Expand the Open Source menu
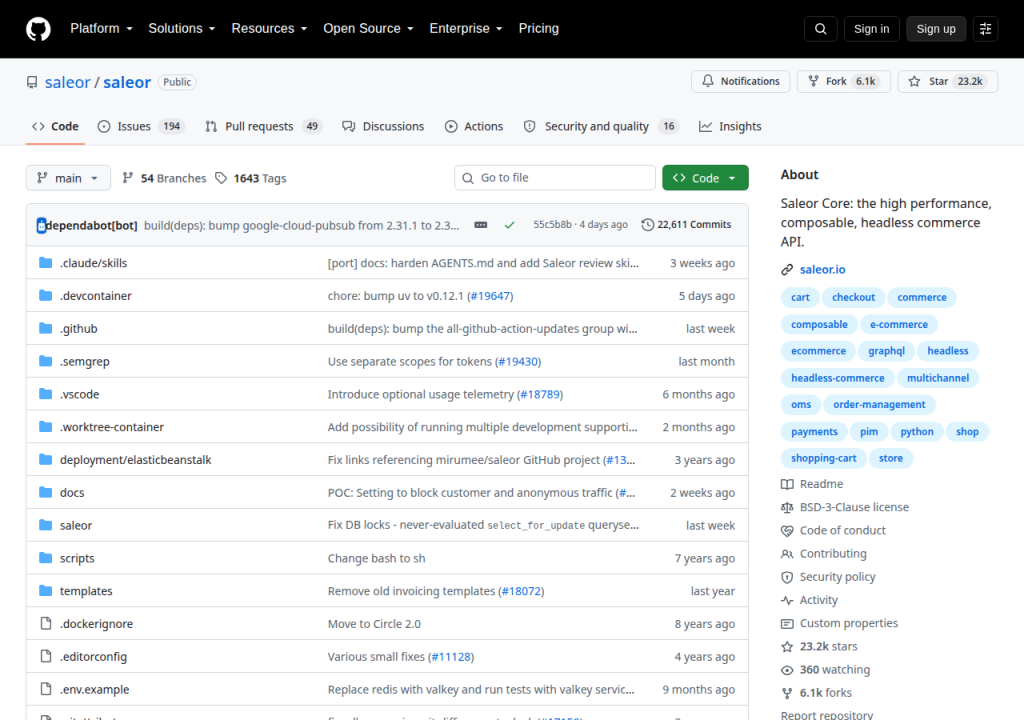This screenshot has width=1024, height=720. 368,29
